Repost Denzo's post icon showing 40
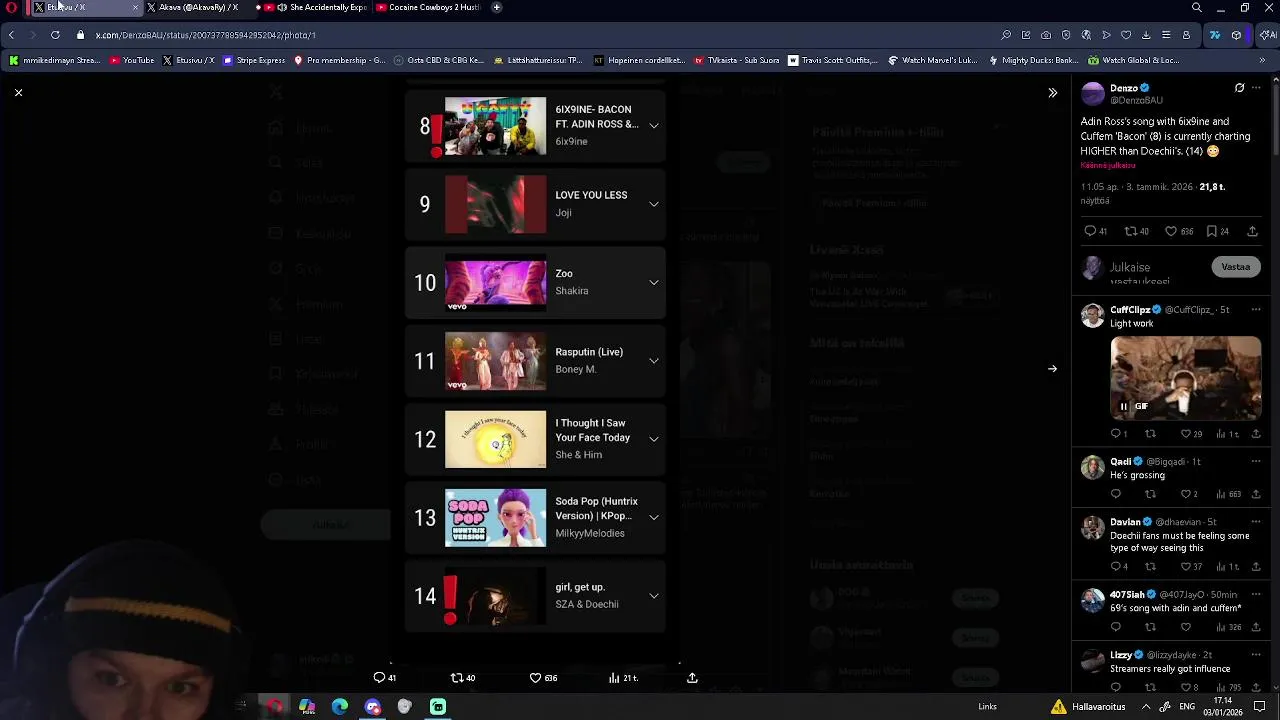1280x720 pixels. coord(1131,231)
